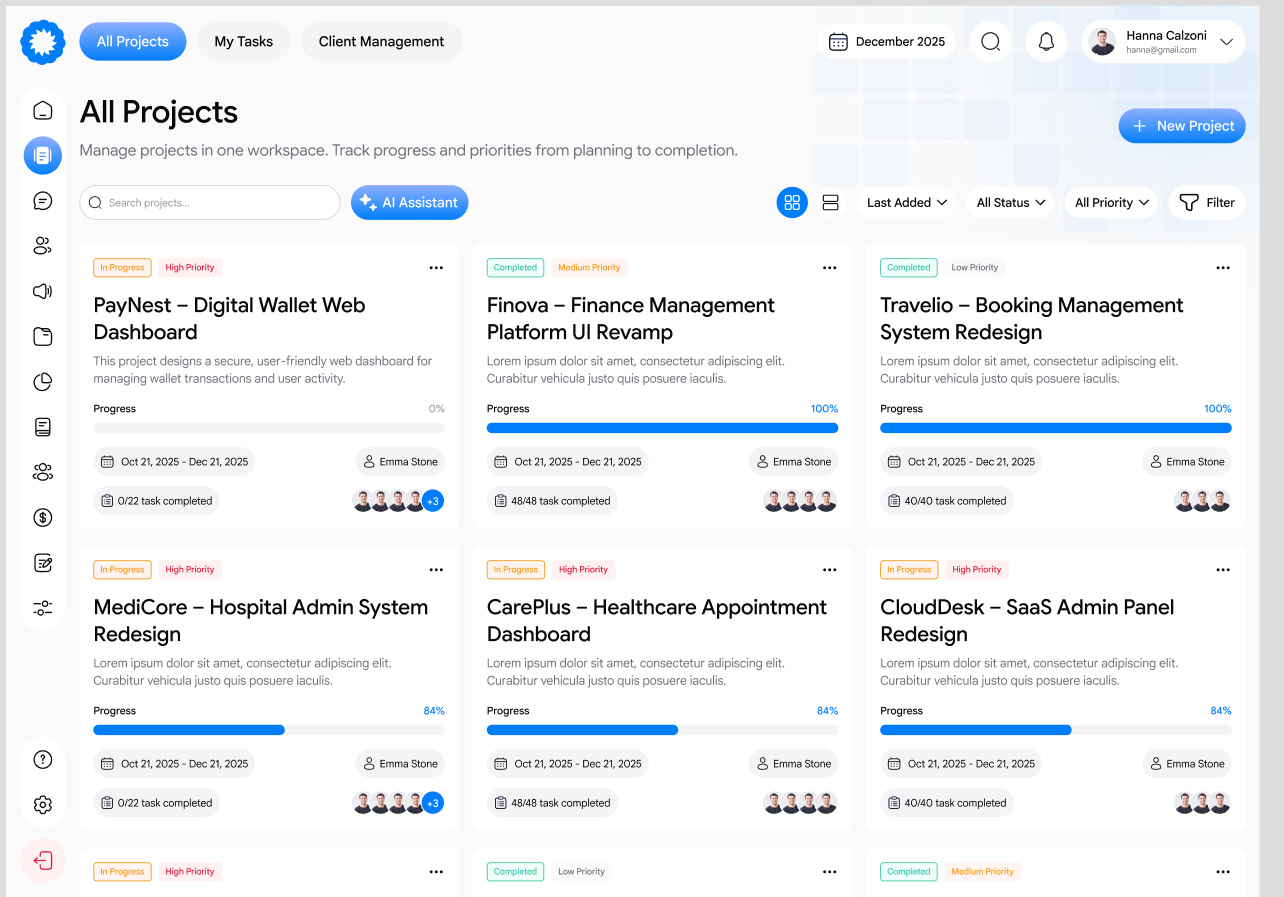Select the billing dollar icon in sidebar
Screen dimensions: 1284x897
point(42,517)
